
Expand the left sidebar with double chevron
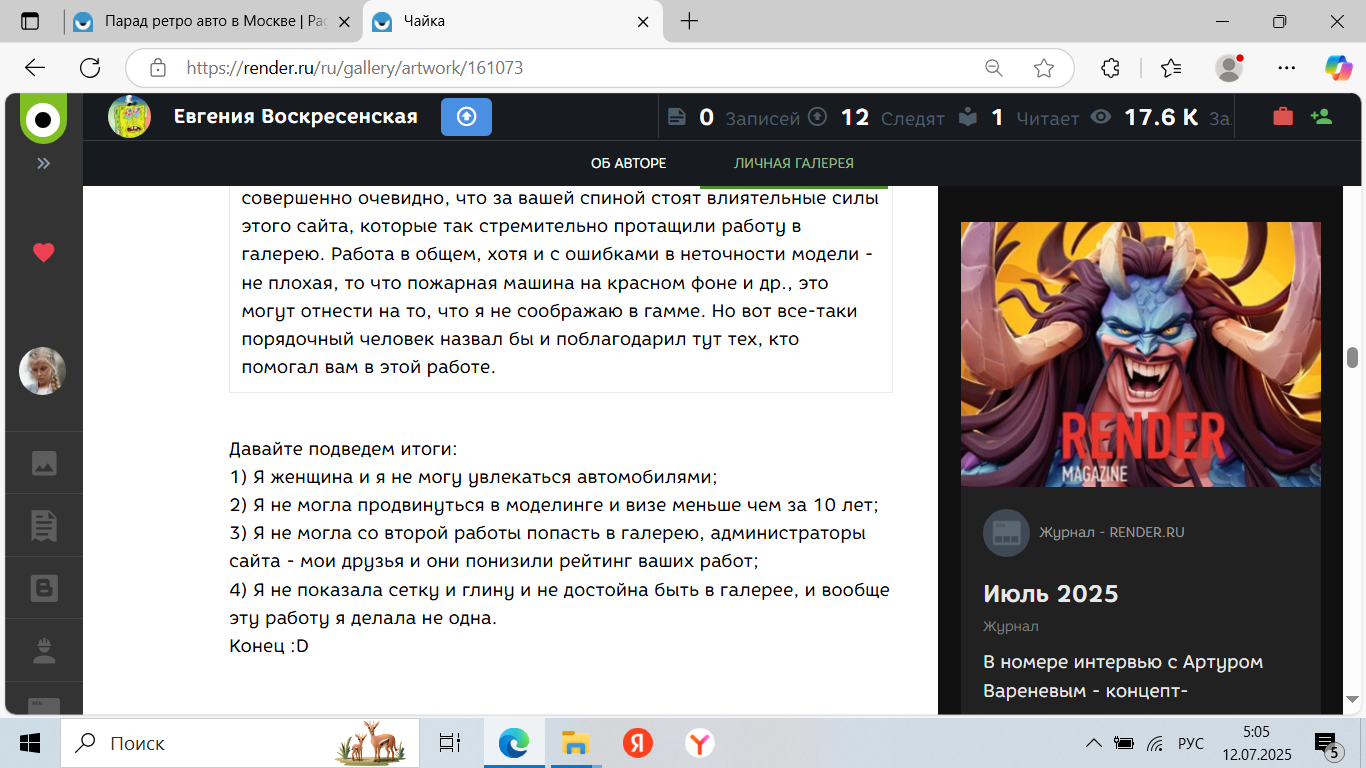coord(43,163)
